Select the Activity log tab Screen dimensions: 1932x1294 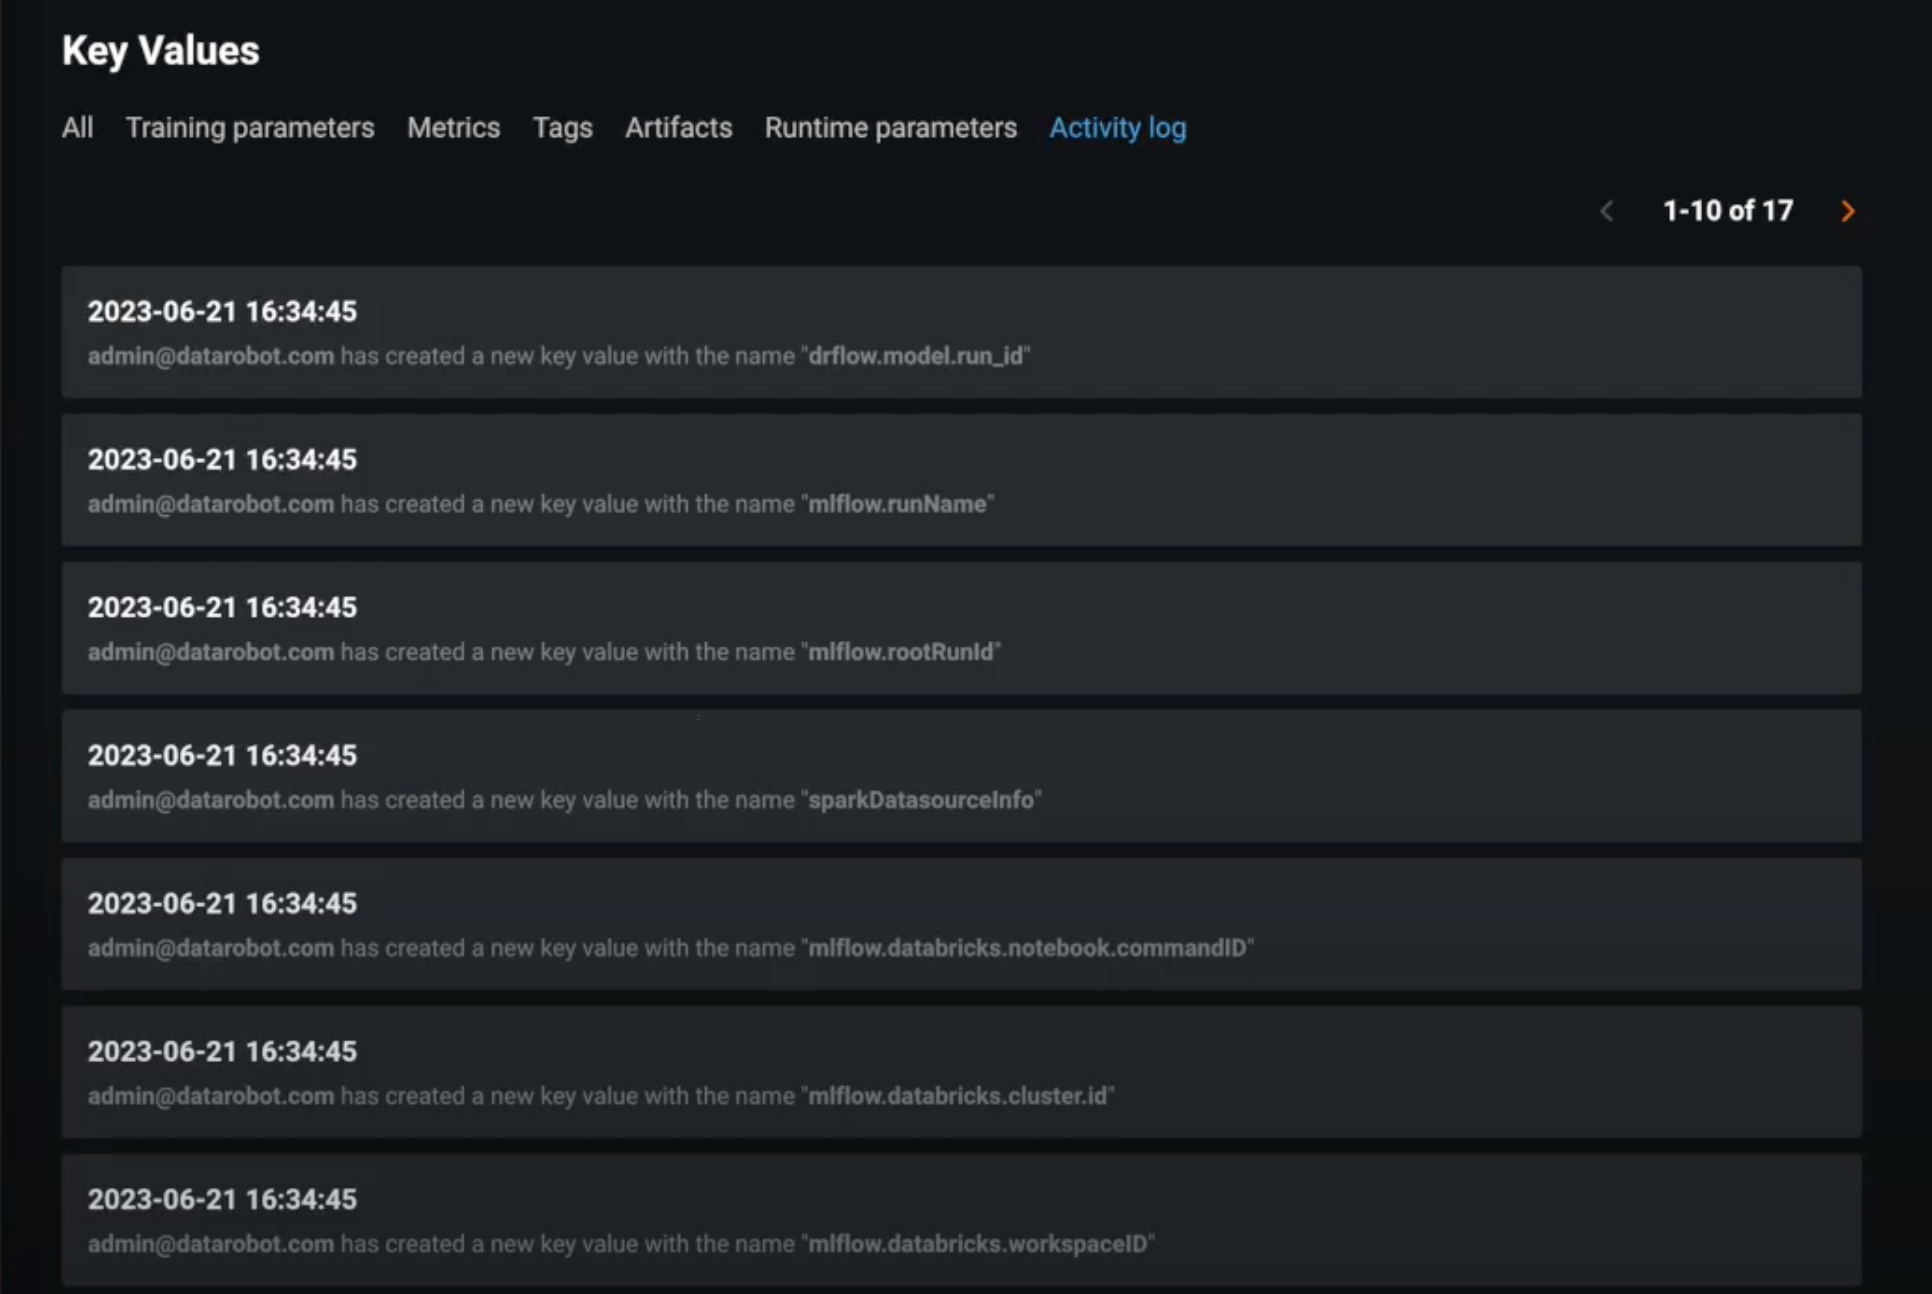[1117, 128]
